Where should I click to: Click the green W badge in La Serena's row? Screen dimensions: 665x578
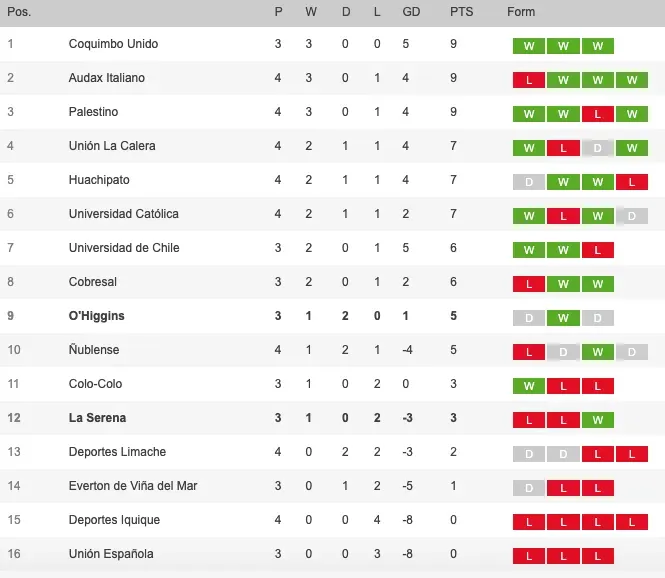597,420
